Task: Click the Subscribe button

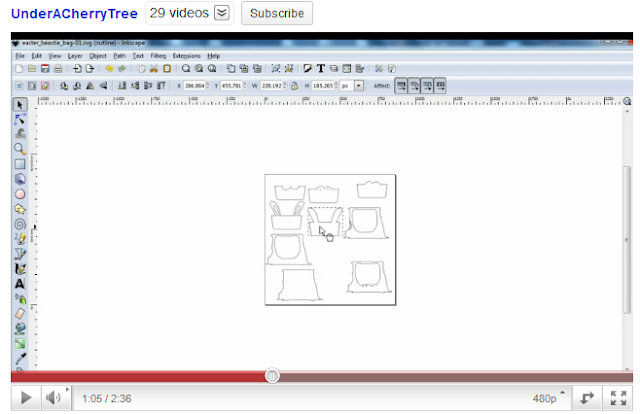Action: tap(277, 13)
